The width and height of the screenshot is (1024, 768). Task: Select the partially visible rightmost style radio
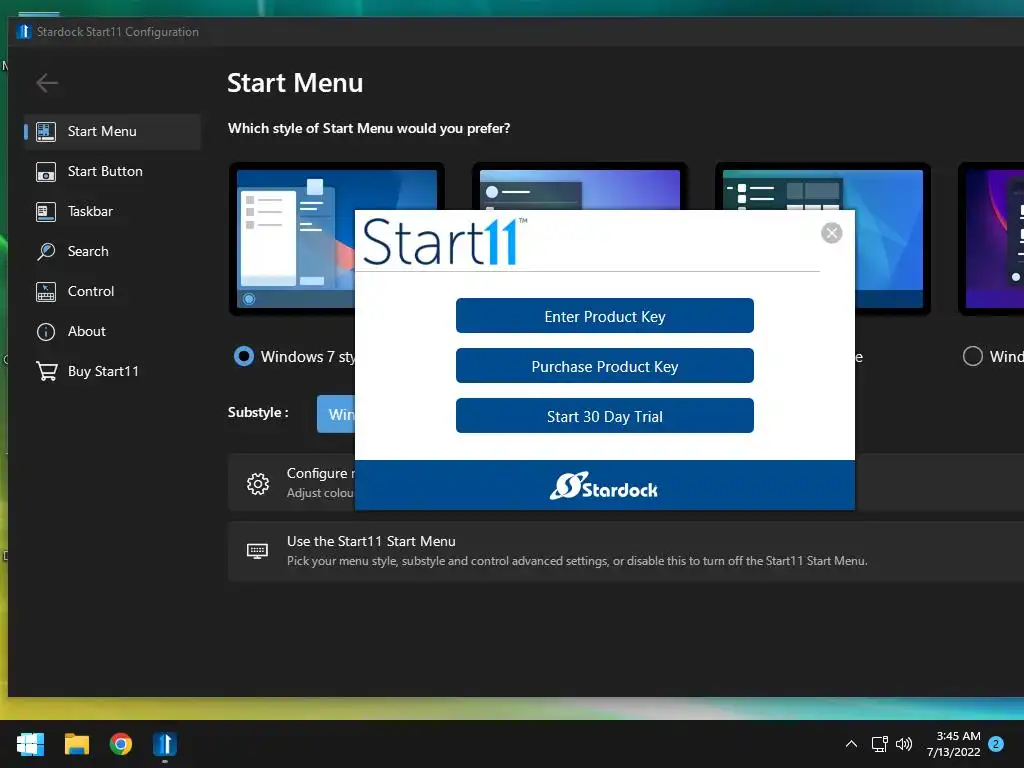click(x=972, y=357)
